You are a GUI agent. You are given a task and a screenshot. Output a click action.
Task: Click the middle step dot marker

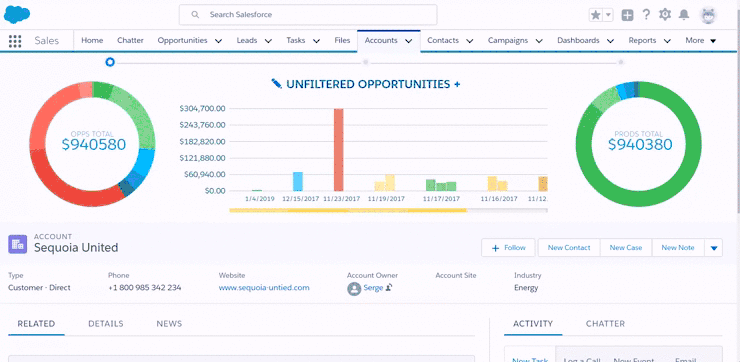(x=365, y=62)
